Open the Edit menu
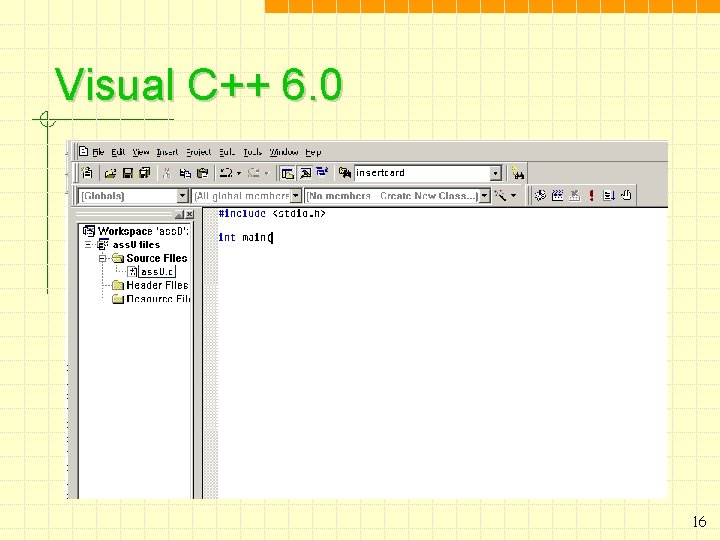This screenshot has height=540, width=720. 118,152
